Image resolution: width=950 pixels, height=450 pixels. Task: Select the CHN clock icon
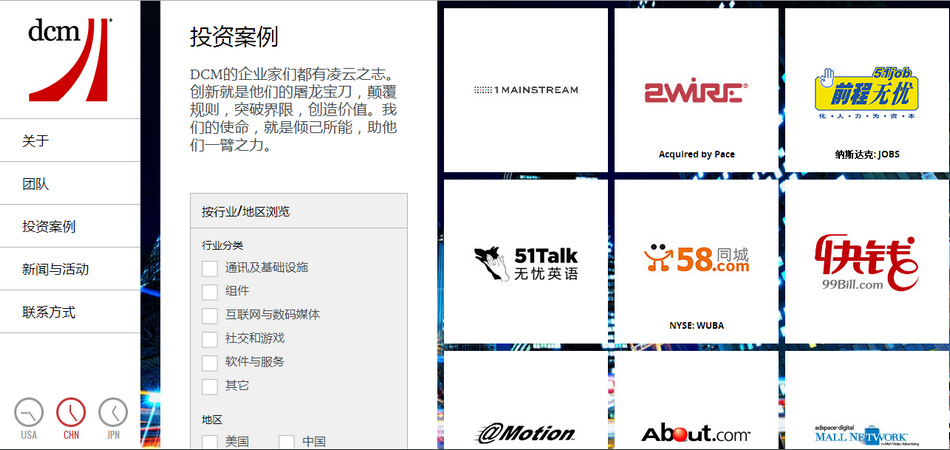(x=71, y=413)
